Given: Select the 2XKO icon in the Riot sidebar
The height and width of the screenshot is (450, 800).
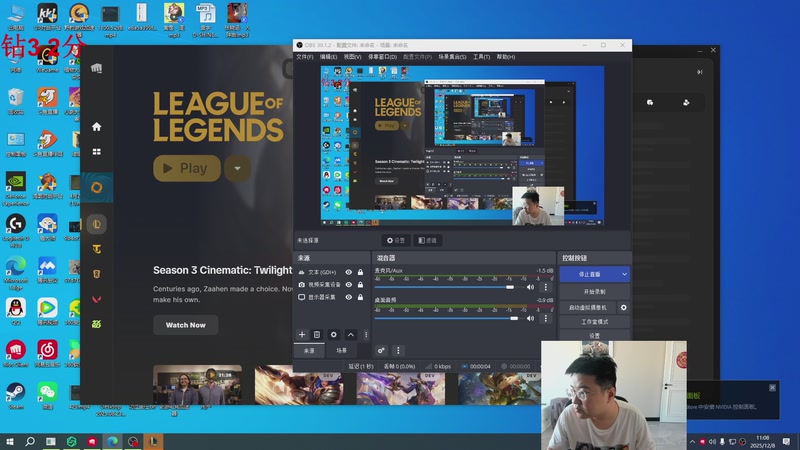Looking at the screenshot, I should pyautogui.click(x=96, y=324).
